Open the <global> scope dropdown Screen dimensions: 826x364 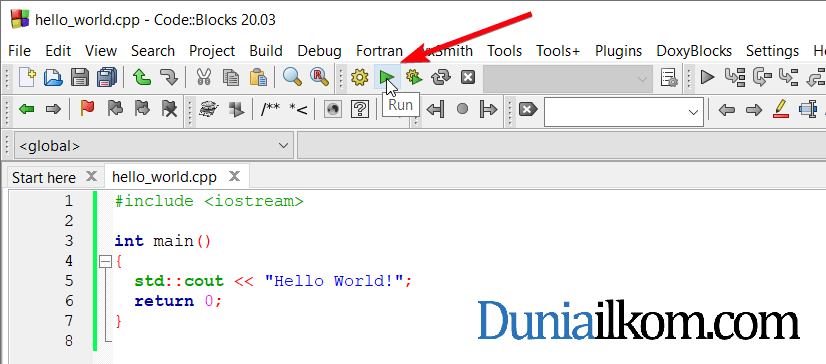[154, 145]
